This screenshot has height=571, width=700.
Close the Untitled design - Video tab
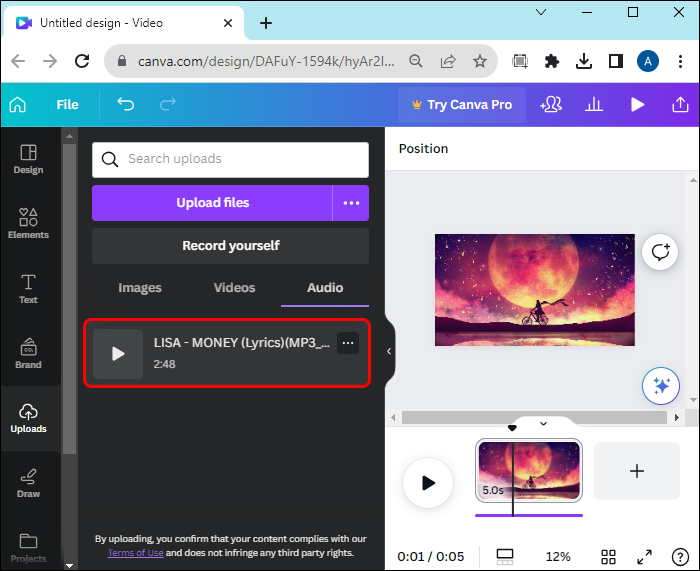(228, 23)
